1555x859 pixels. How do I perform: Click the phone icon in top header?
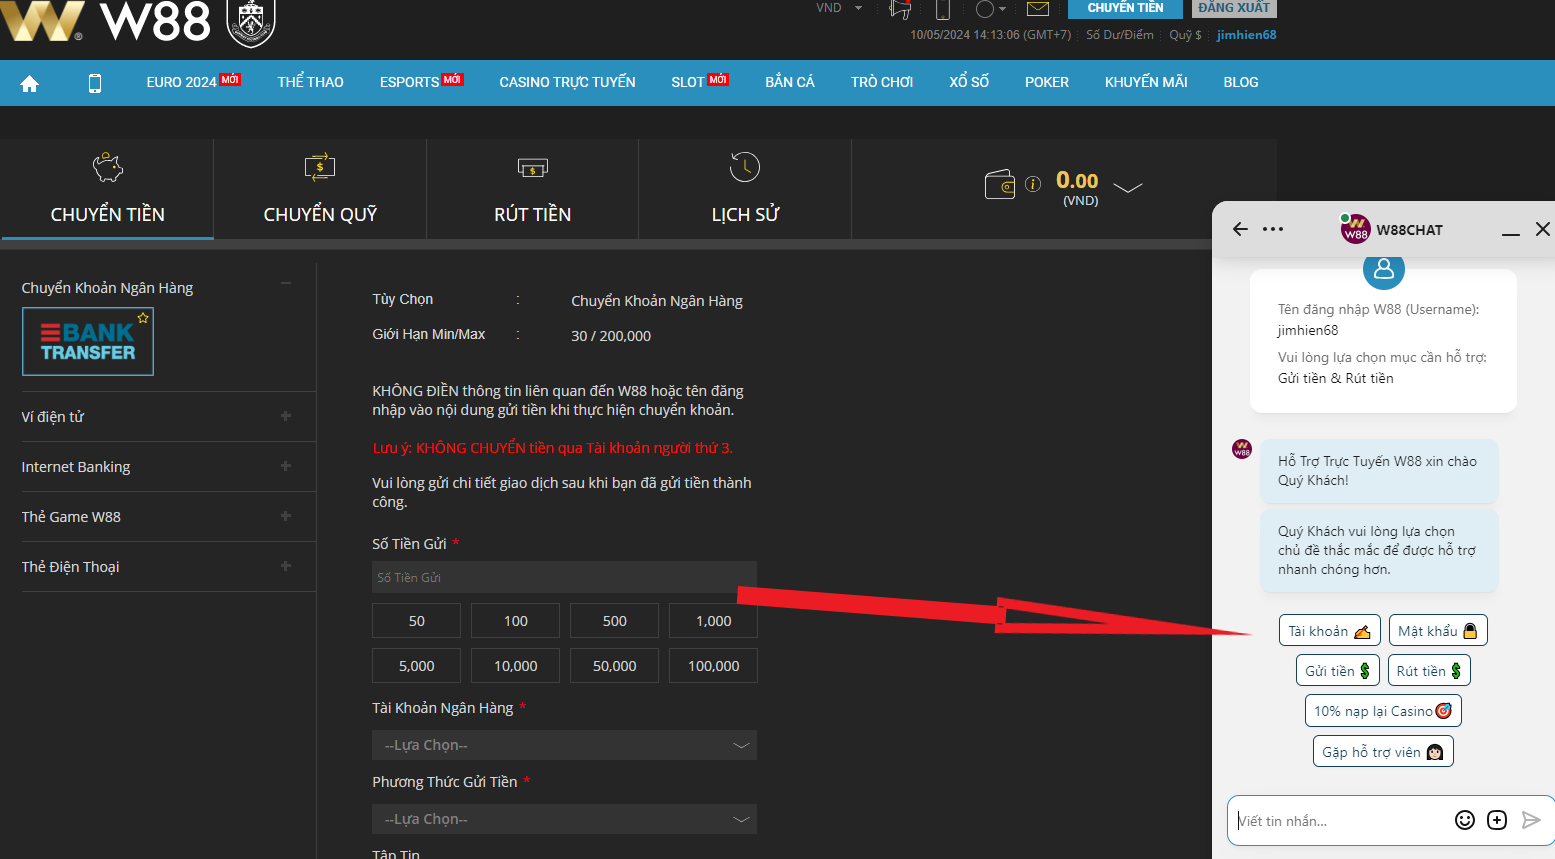pyautogui.click(x=942, y=9)
